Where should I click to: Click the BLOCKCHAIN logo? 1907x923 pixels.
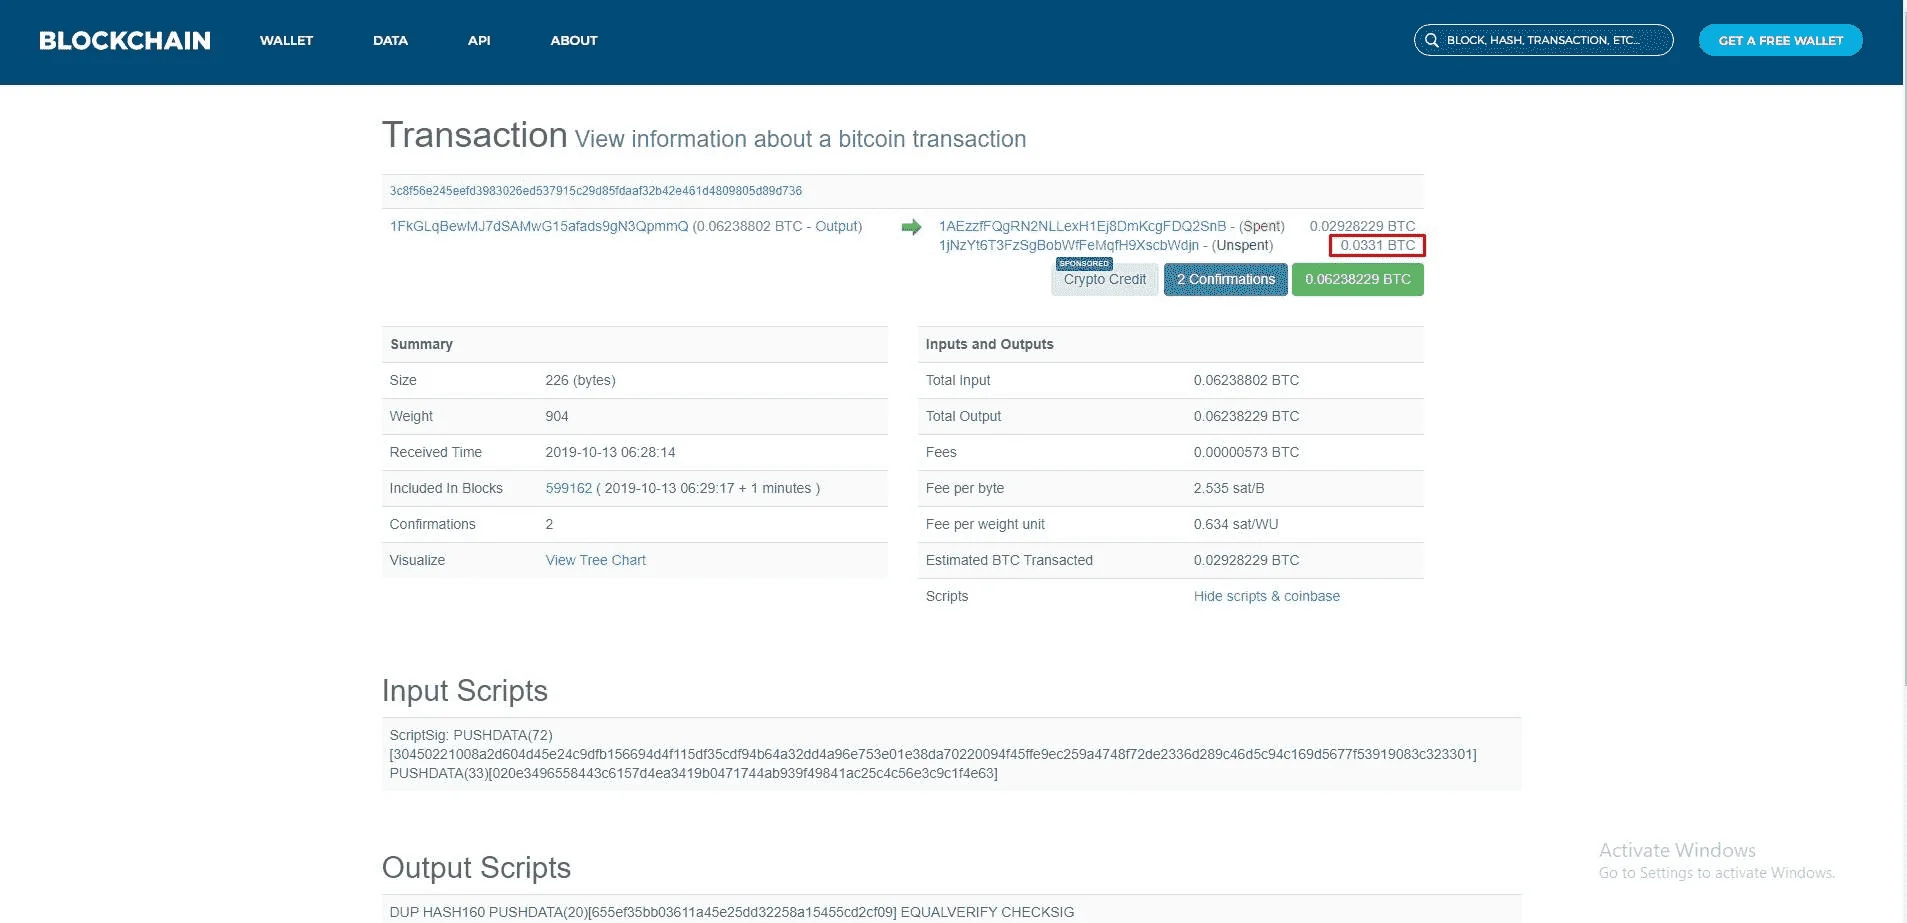(x=125, y=40)
